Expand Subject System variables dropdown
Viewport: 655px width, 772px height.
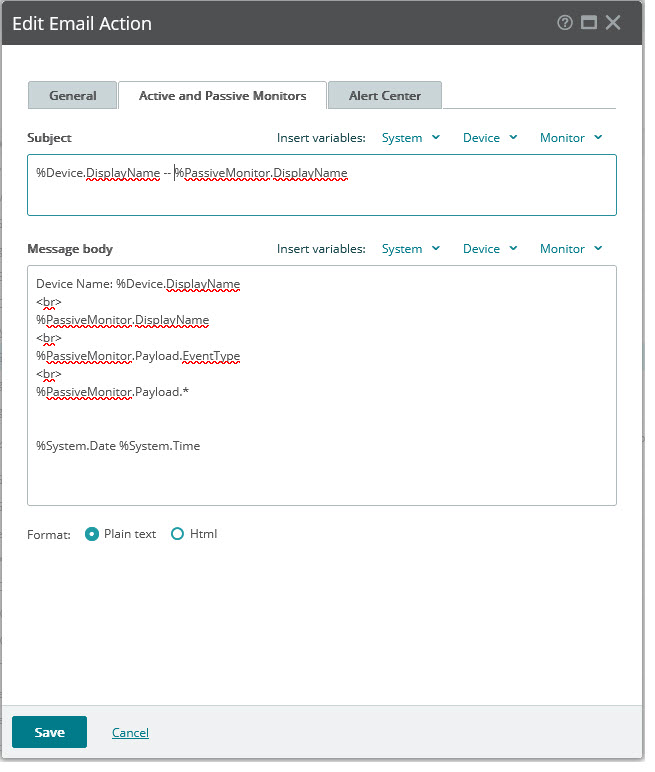tap(411, 138)
